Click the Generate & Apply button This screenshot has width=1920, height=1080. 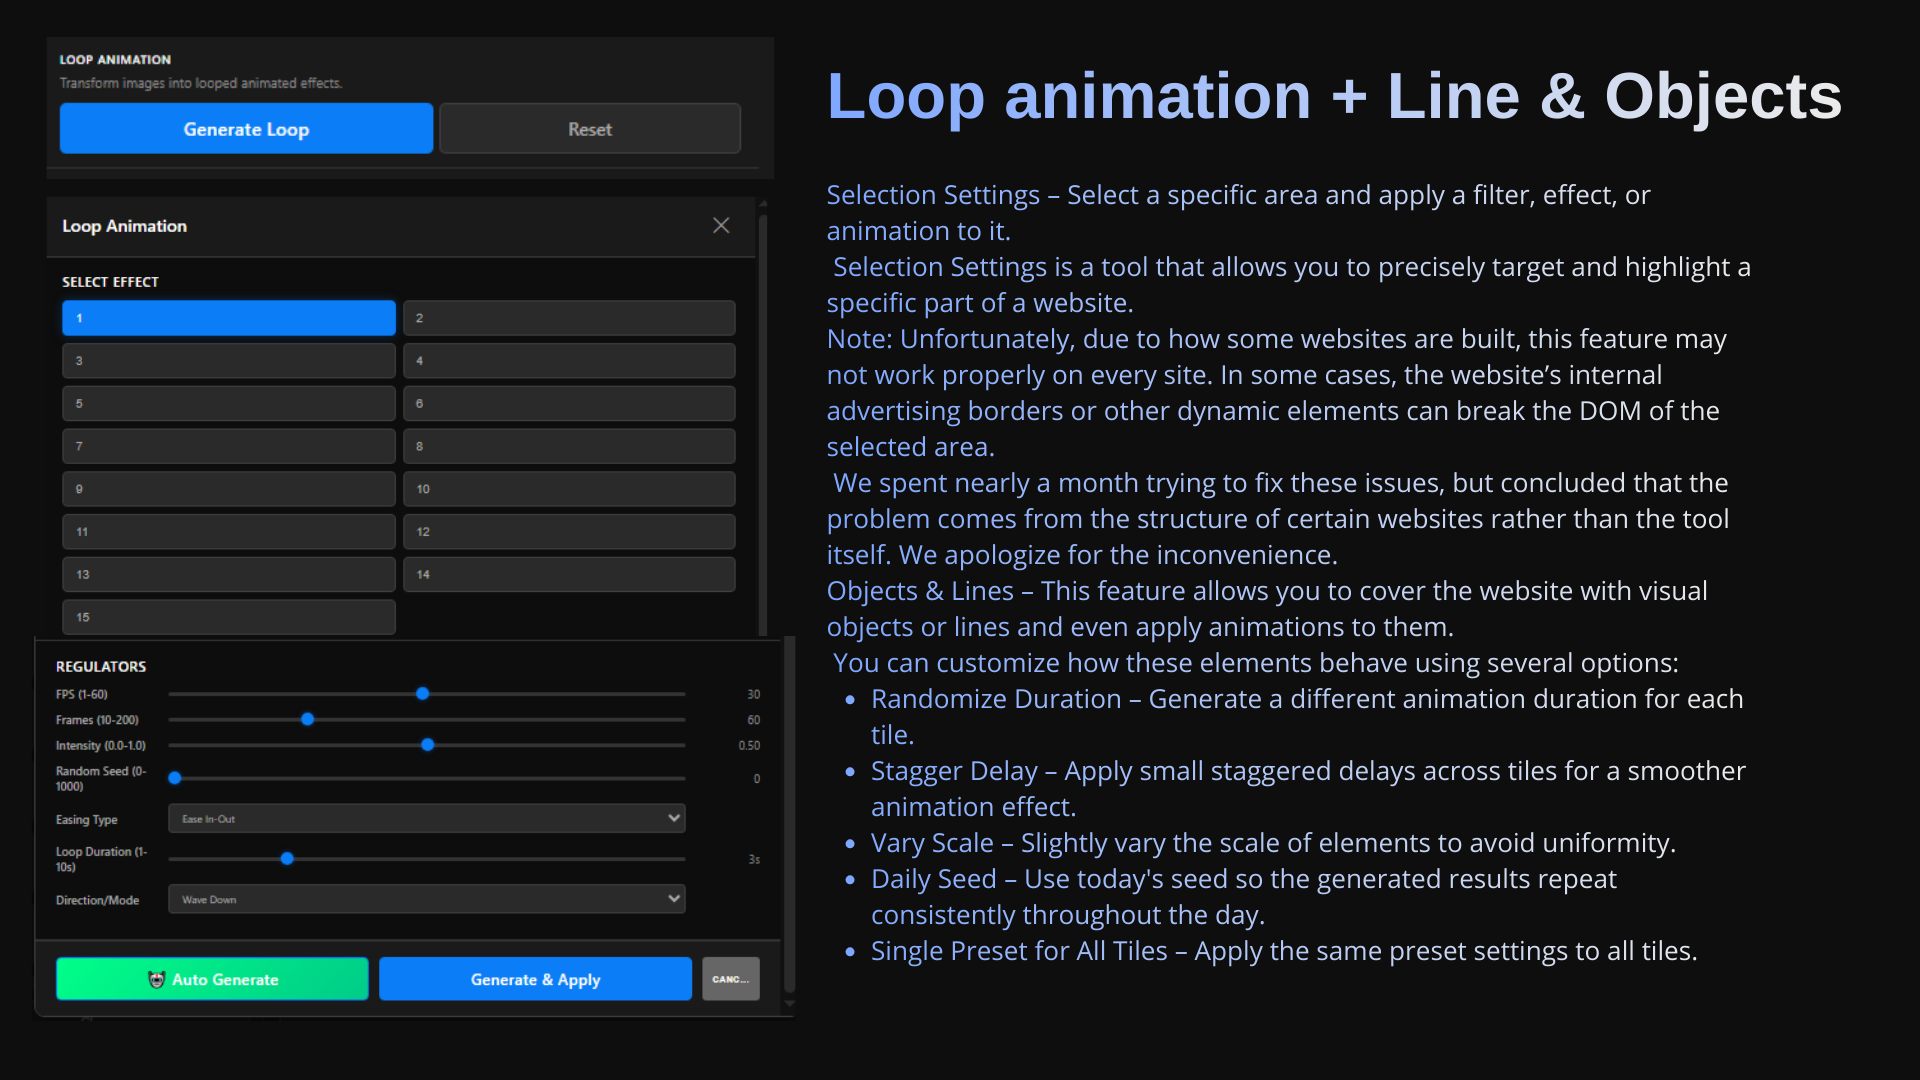[535, 979]
